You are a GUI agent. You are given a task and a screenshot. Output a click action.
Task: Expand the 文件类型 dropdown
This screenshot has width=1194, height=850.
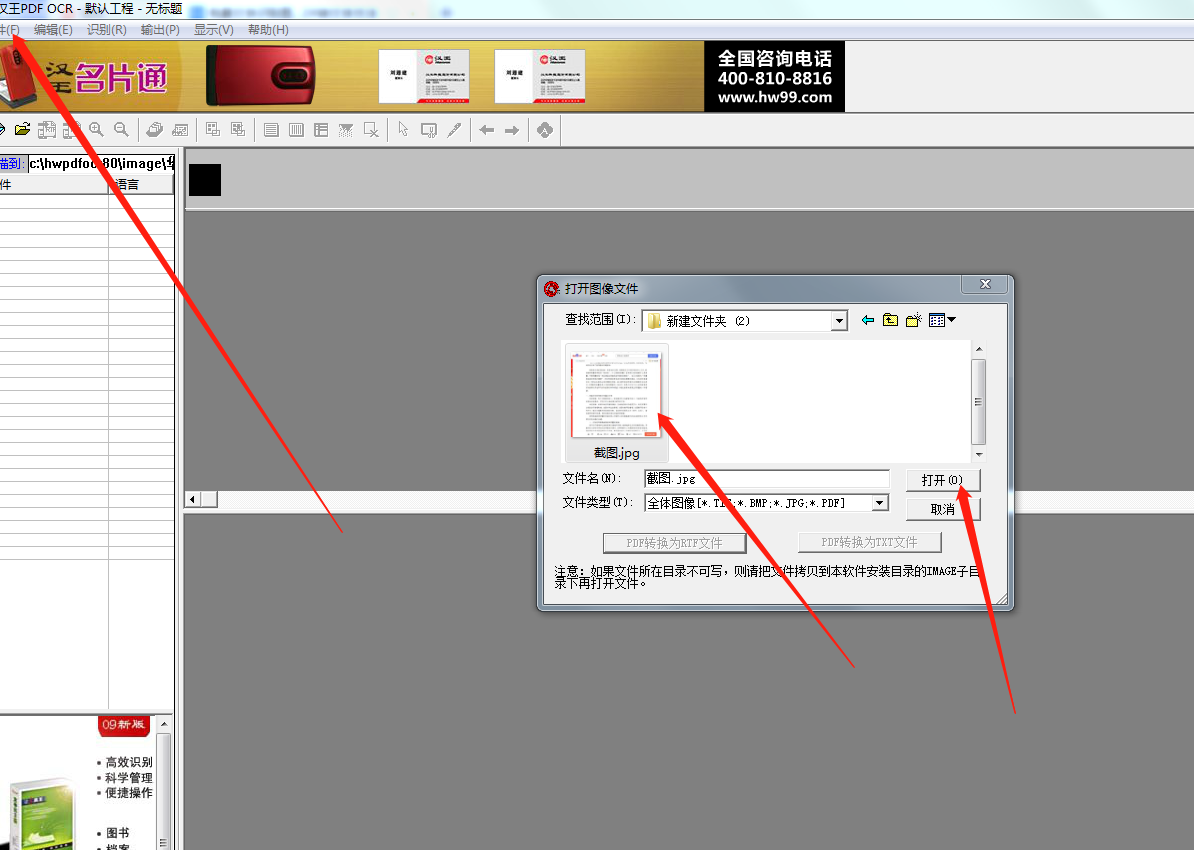880,503
